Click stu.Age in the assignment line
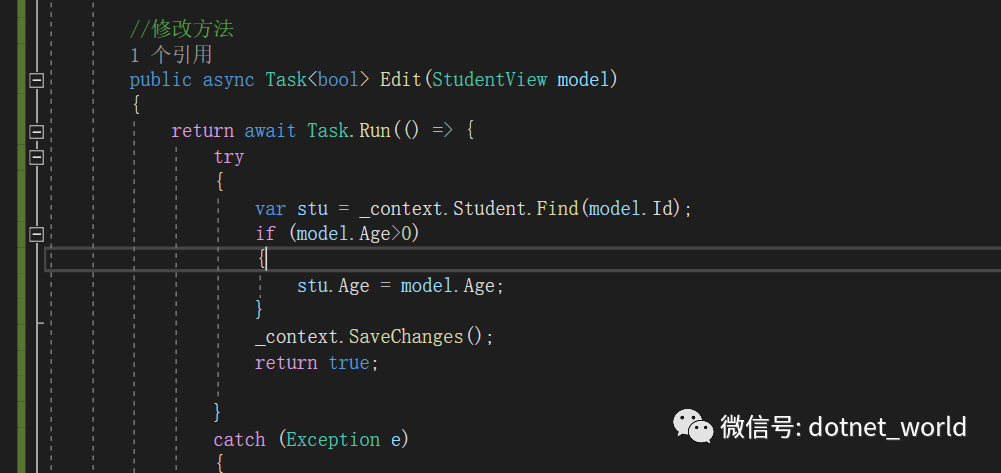Viewport: 1001px width, 473px height. coord(333,286)
